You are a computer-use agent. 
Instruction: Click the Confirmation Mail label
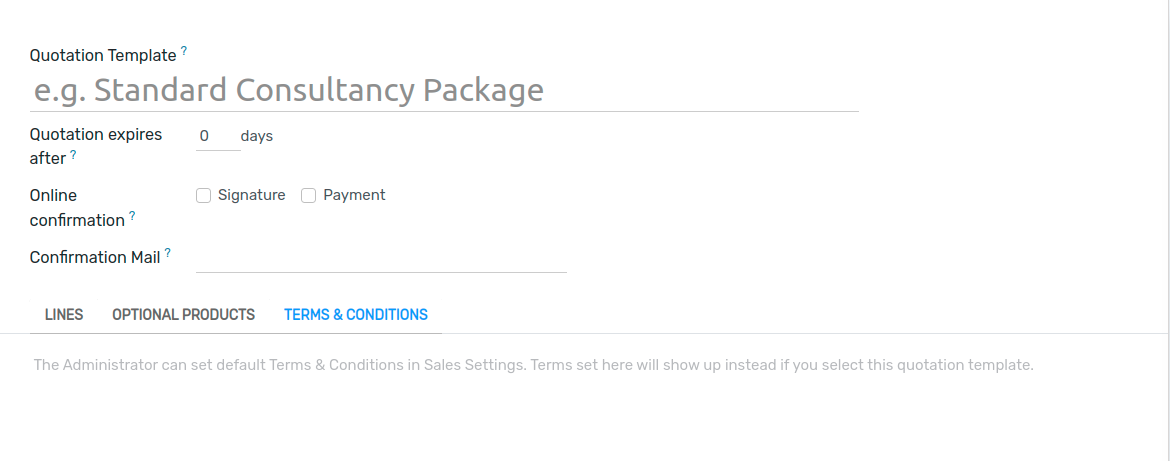coord(95,258)
